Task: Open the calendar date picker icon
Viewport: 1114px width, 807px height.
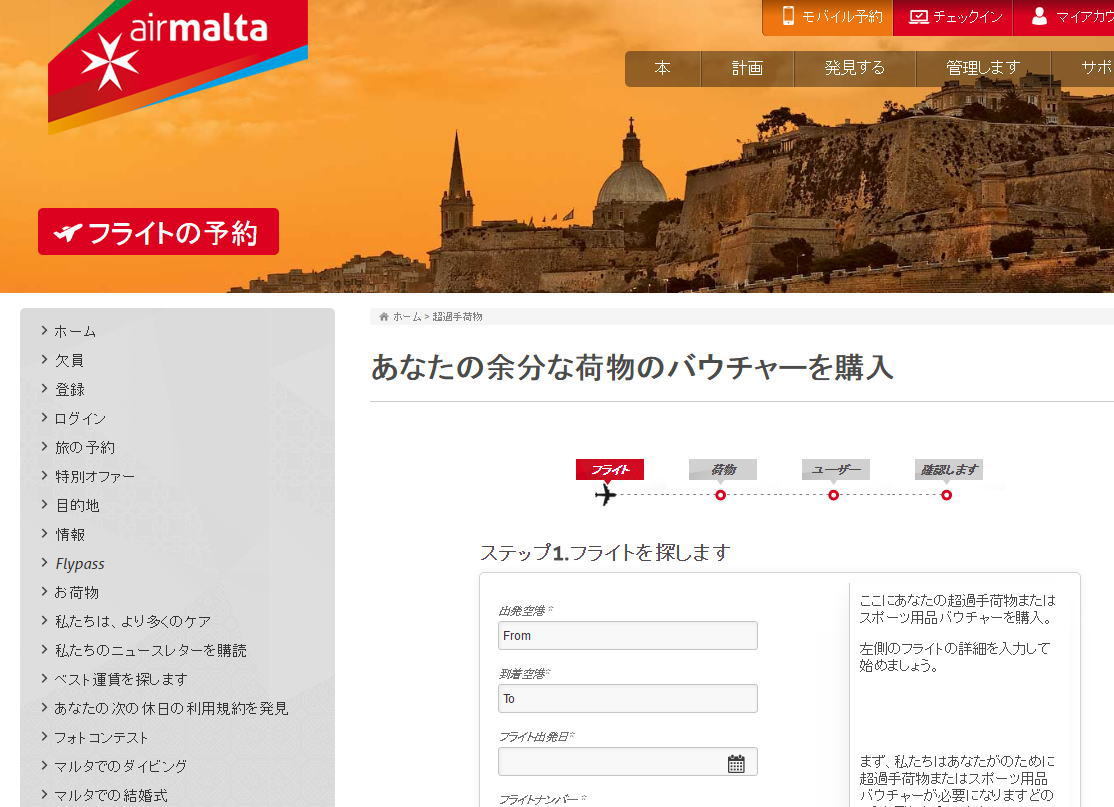Action: coord(736,764)
